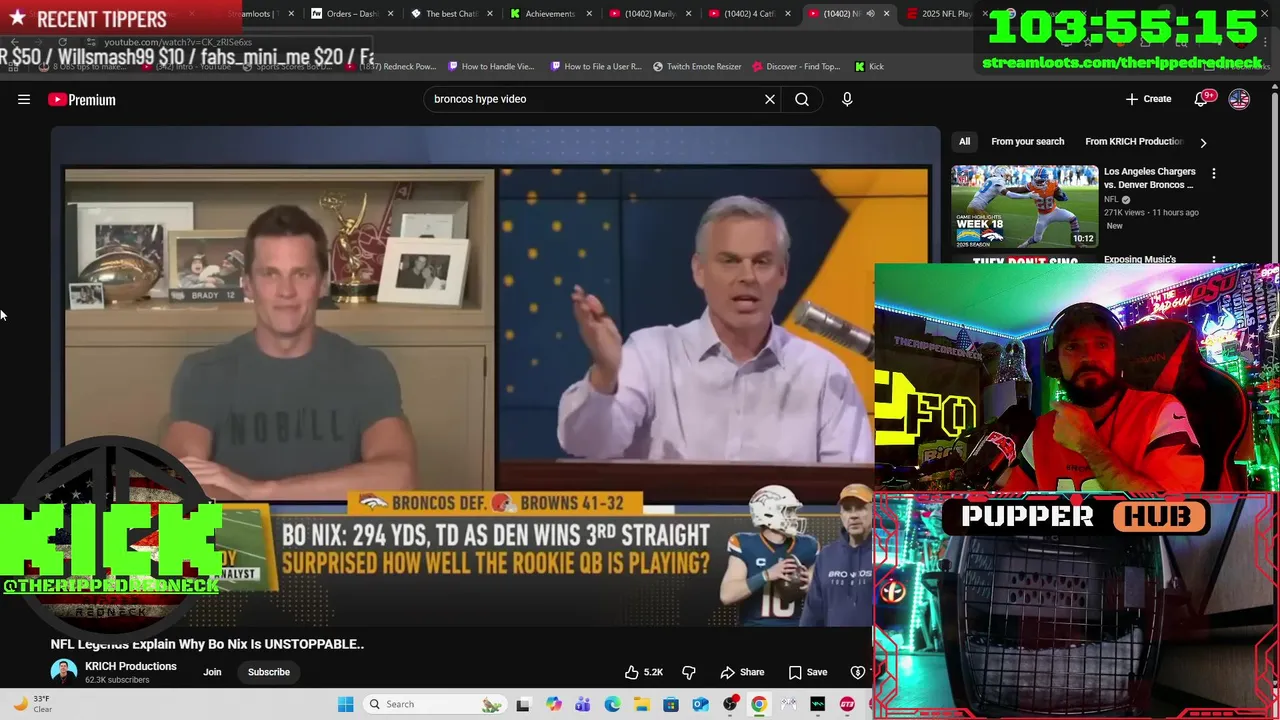Click the Share button
This screenshot has width=1280, height=720.
[742, 672]
